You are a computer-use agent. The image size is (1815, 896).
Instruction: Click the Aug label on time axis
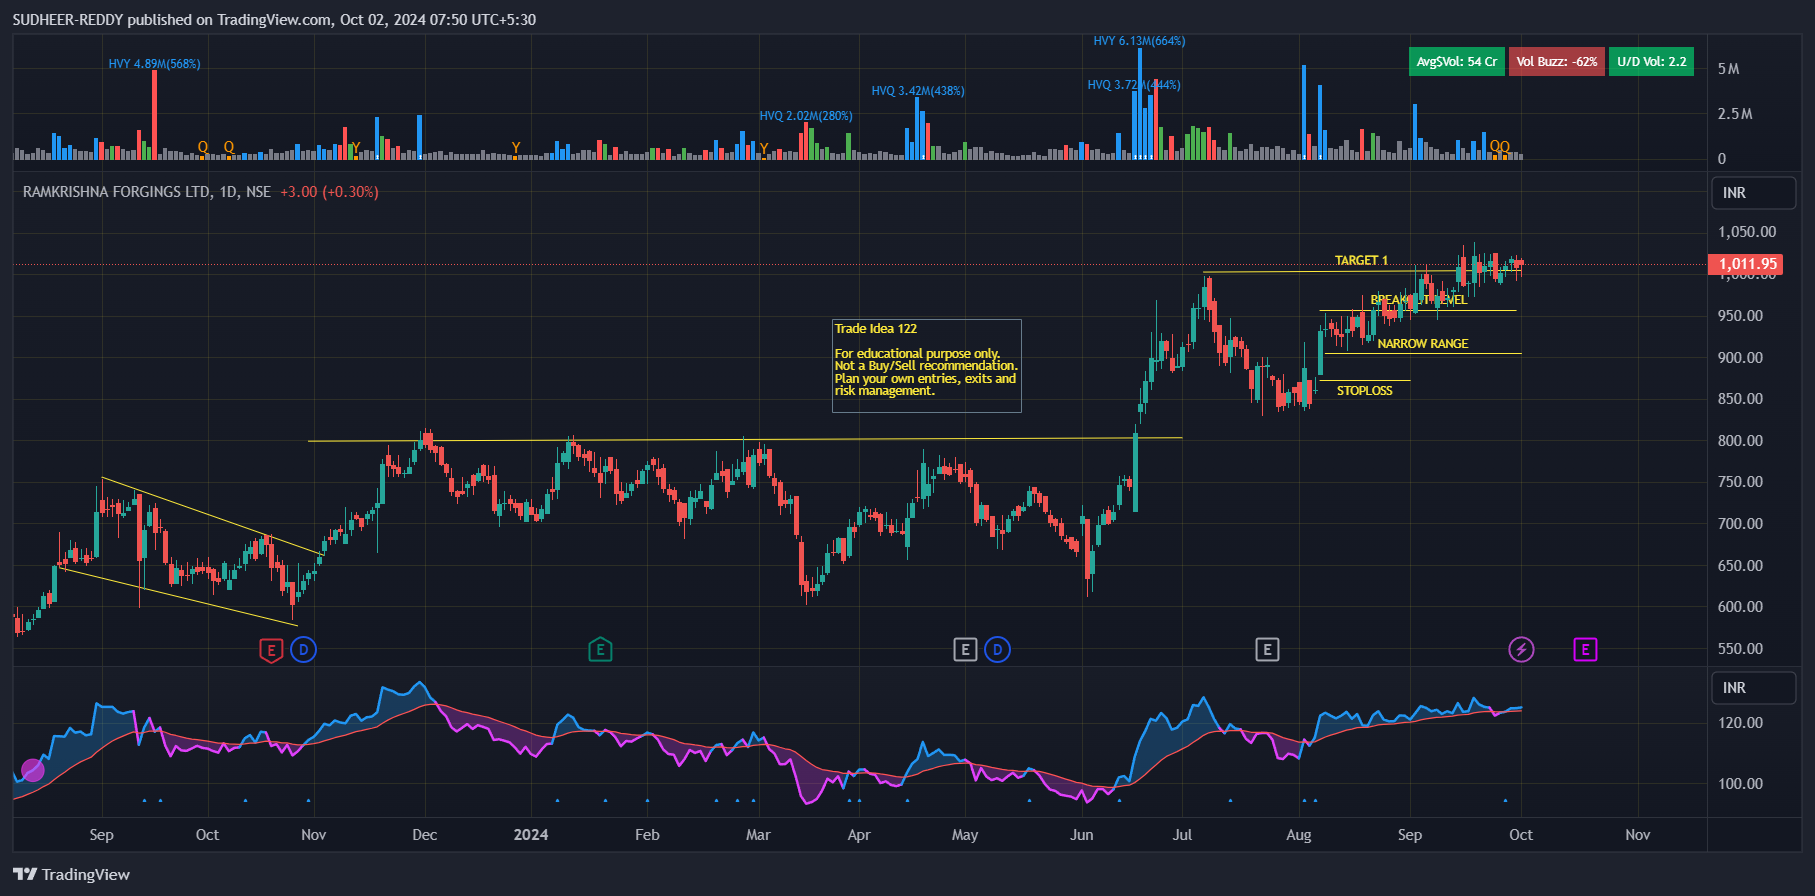point(1298,835)
